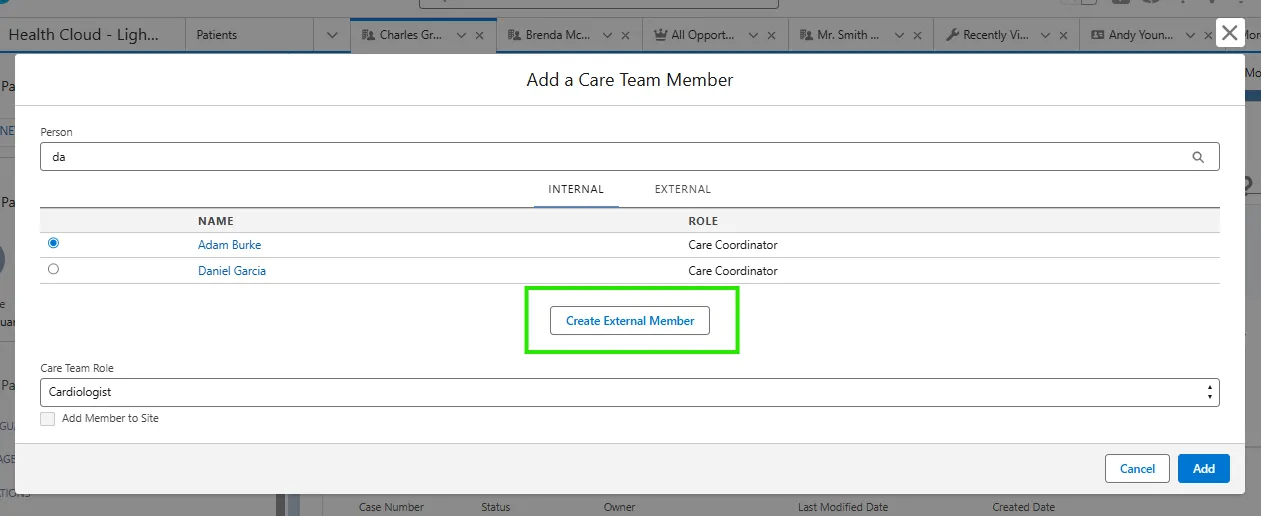Click the Andy Young tab card icon
Screen dimensions: 1261x516
pos(1099,35)
